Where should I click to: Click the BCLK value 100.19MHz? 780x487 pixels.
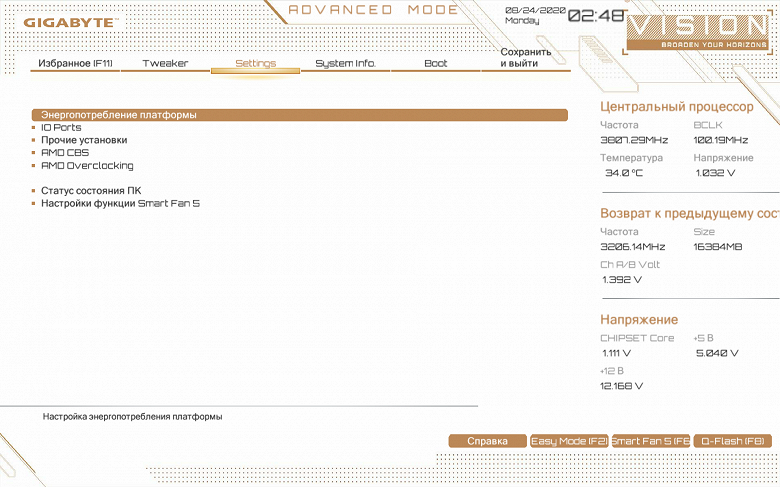[x=720, y=140]
